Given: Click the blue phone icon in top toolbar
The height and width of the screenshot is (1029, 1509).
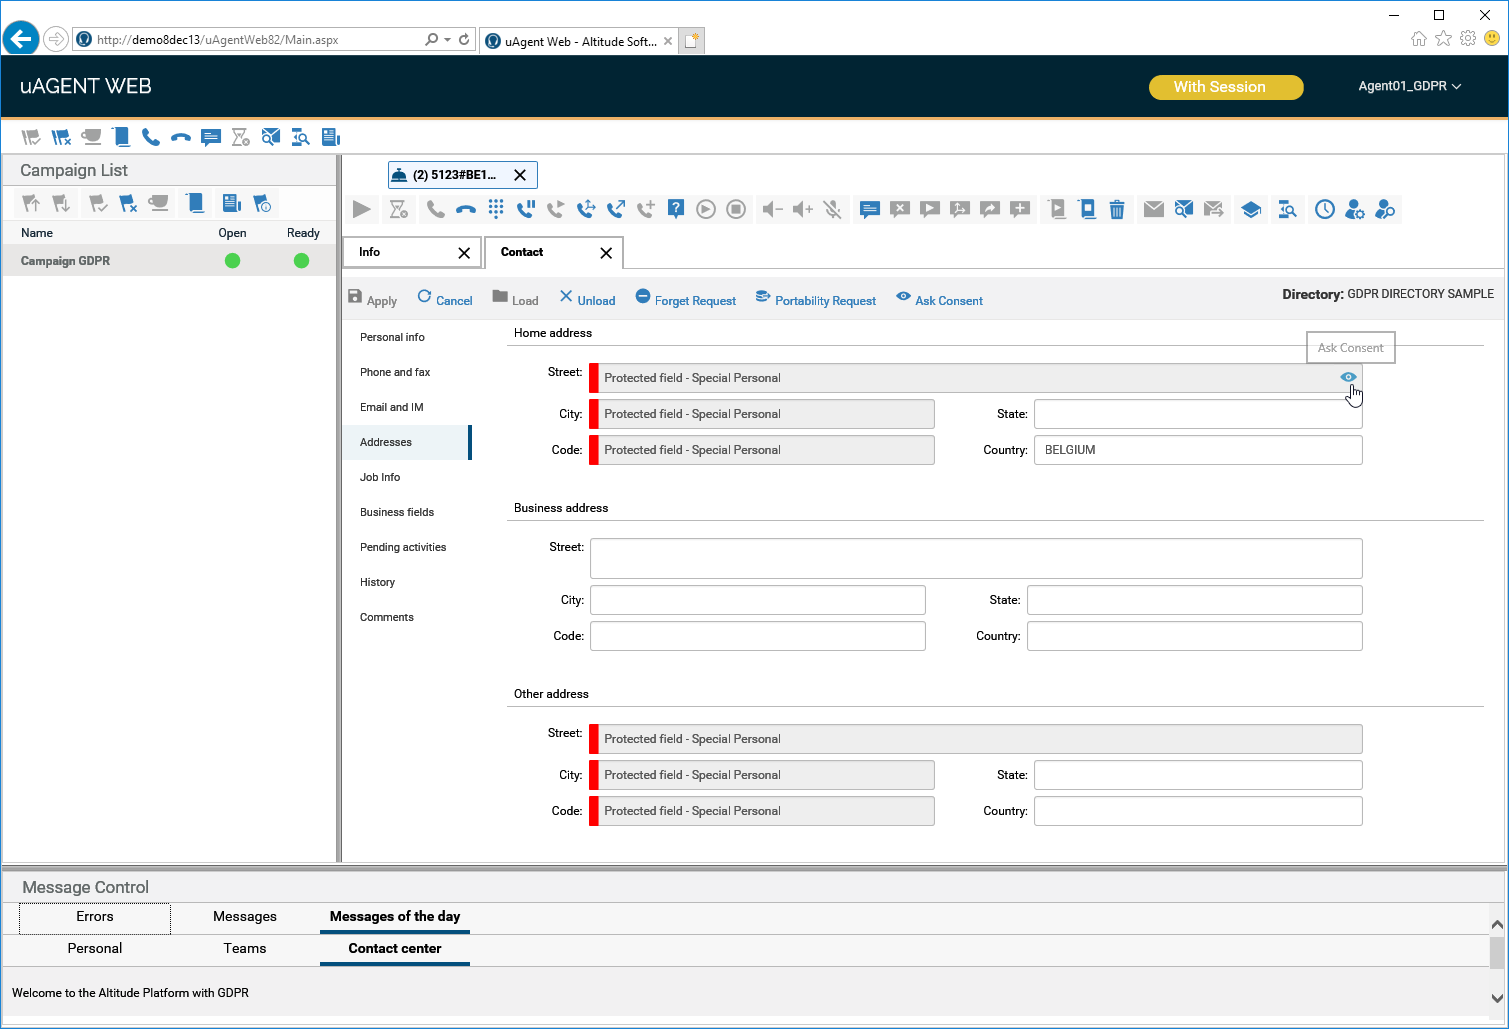Looking at the screenshot, I should [151, 137].
